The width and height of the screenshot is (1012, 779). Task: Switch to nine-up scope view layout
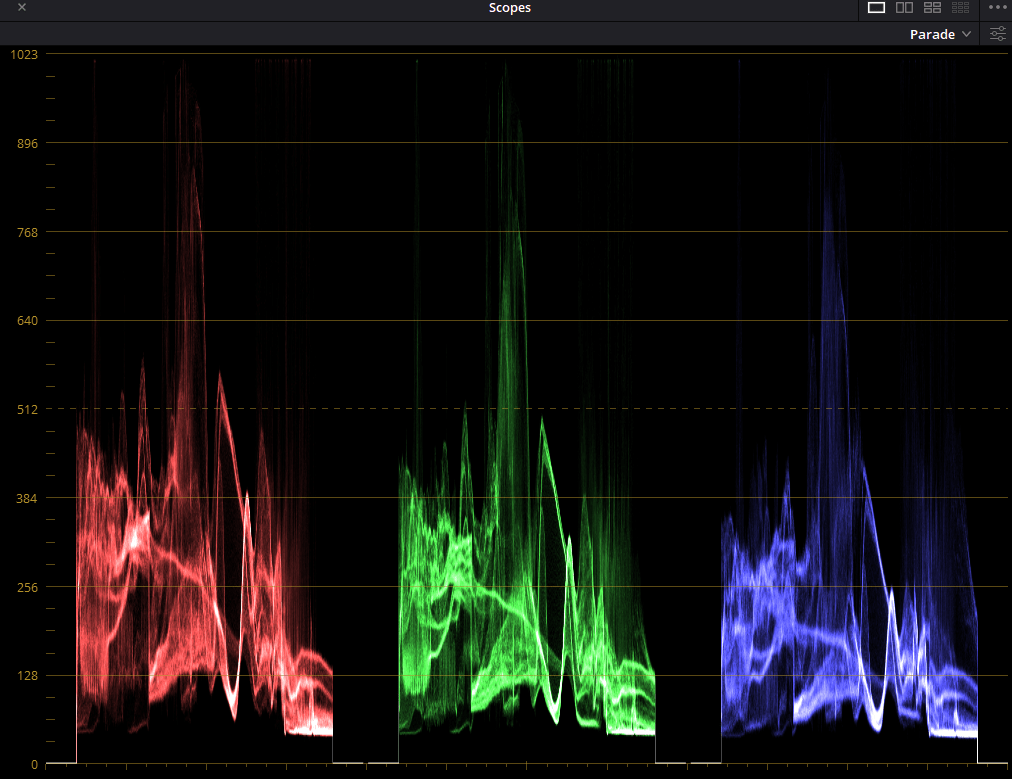[x=960, y=8]
